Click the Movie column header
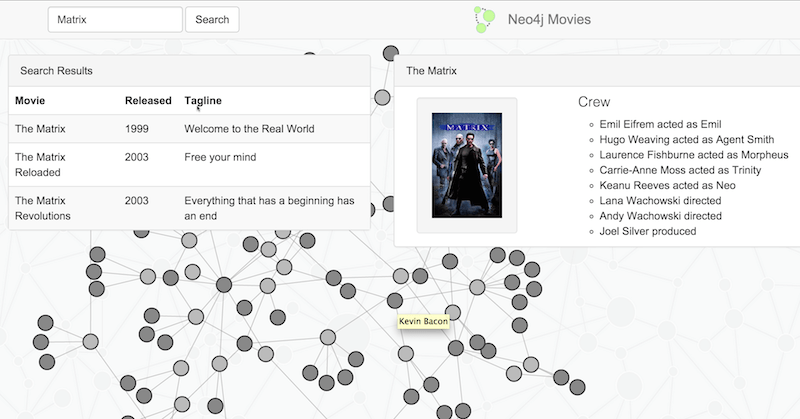800x419 pixels. tap(30, 101)
